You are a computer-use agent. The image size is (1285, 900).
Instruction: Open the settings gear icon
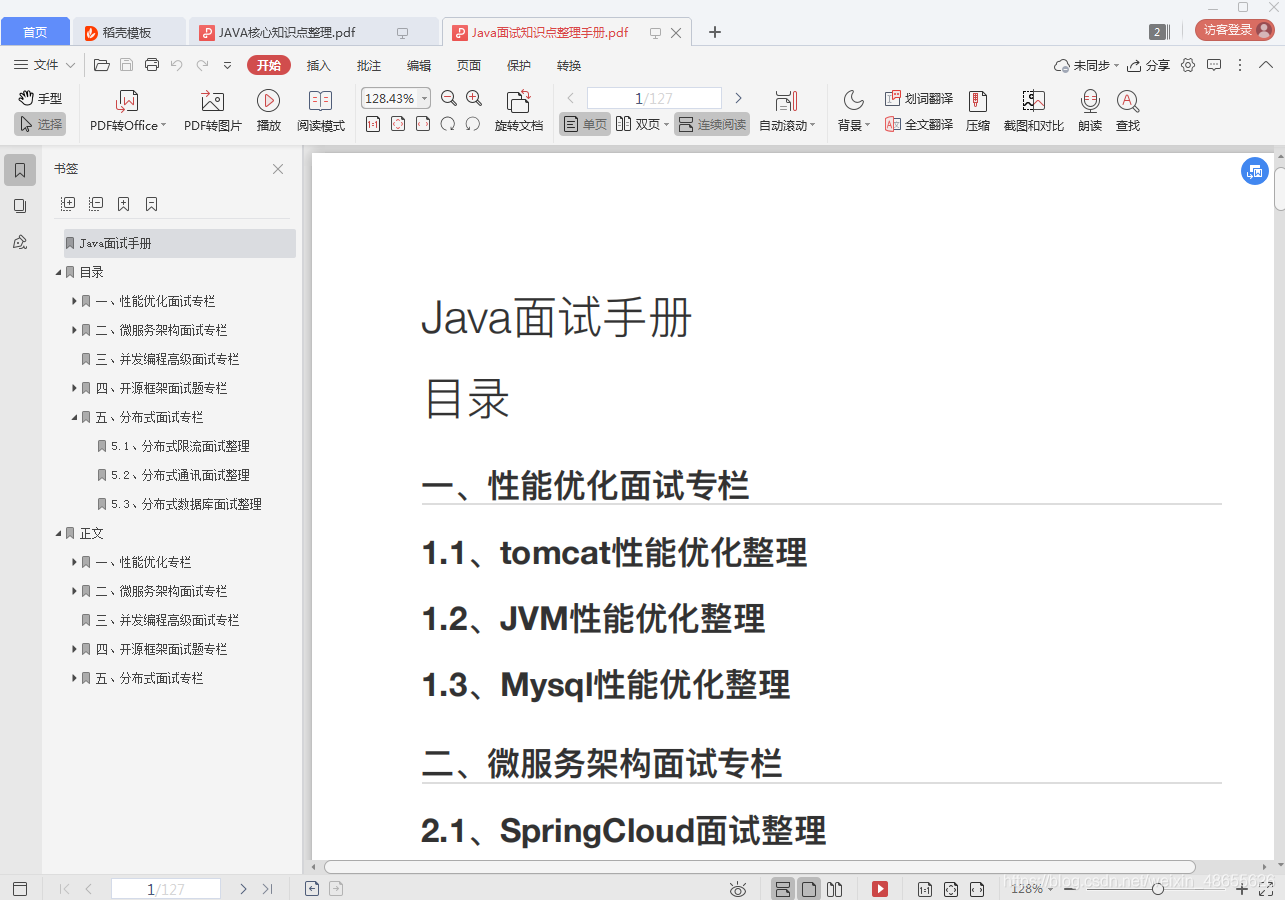point(1188,65)
